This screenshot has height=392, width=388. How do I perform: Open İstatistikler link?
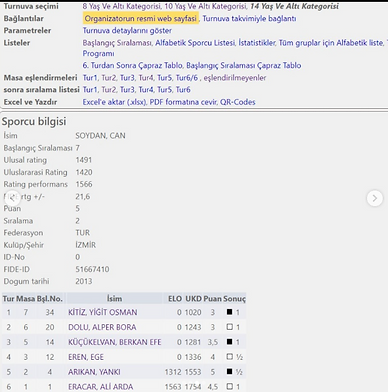click(x=257, y=43)
